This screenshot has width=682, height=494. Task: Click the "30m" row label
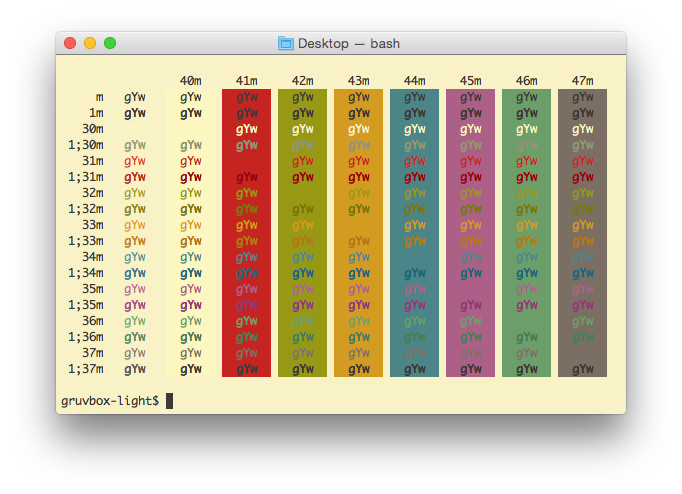point(93,129)
